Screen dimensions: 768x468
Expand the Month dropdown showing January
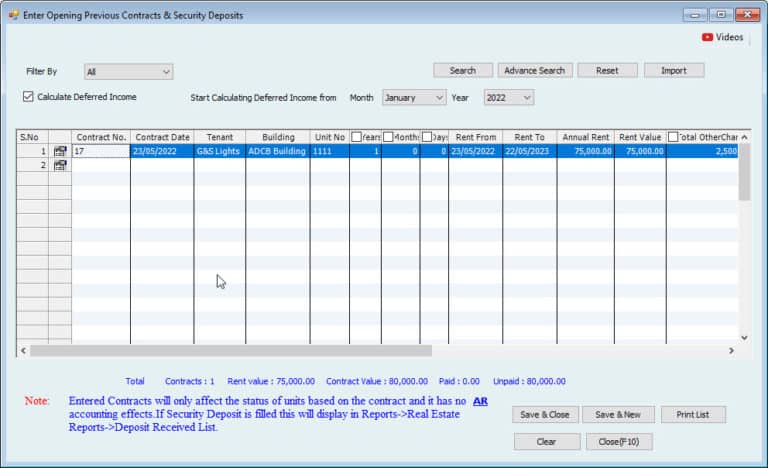coord(413,97)
